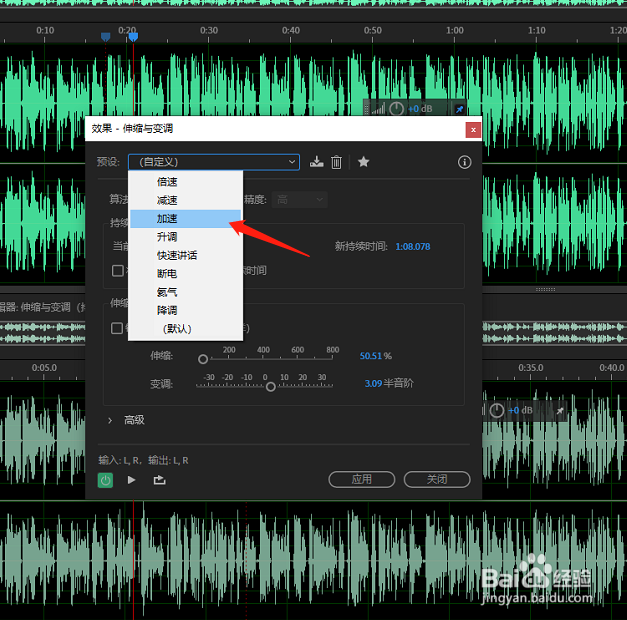Click the 伸缩 stretch slider handle
The image size is (627, 620).
click(x=203, y=359)
